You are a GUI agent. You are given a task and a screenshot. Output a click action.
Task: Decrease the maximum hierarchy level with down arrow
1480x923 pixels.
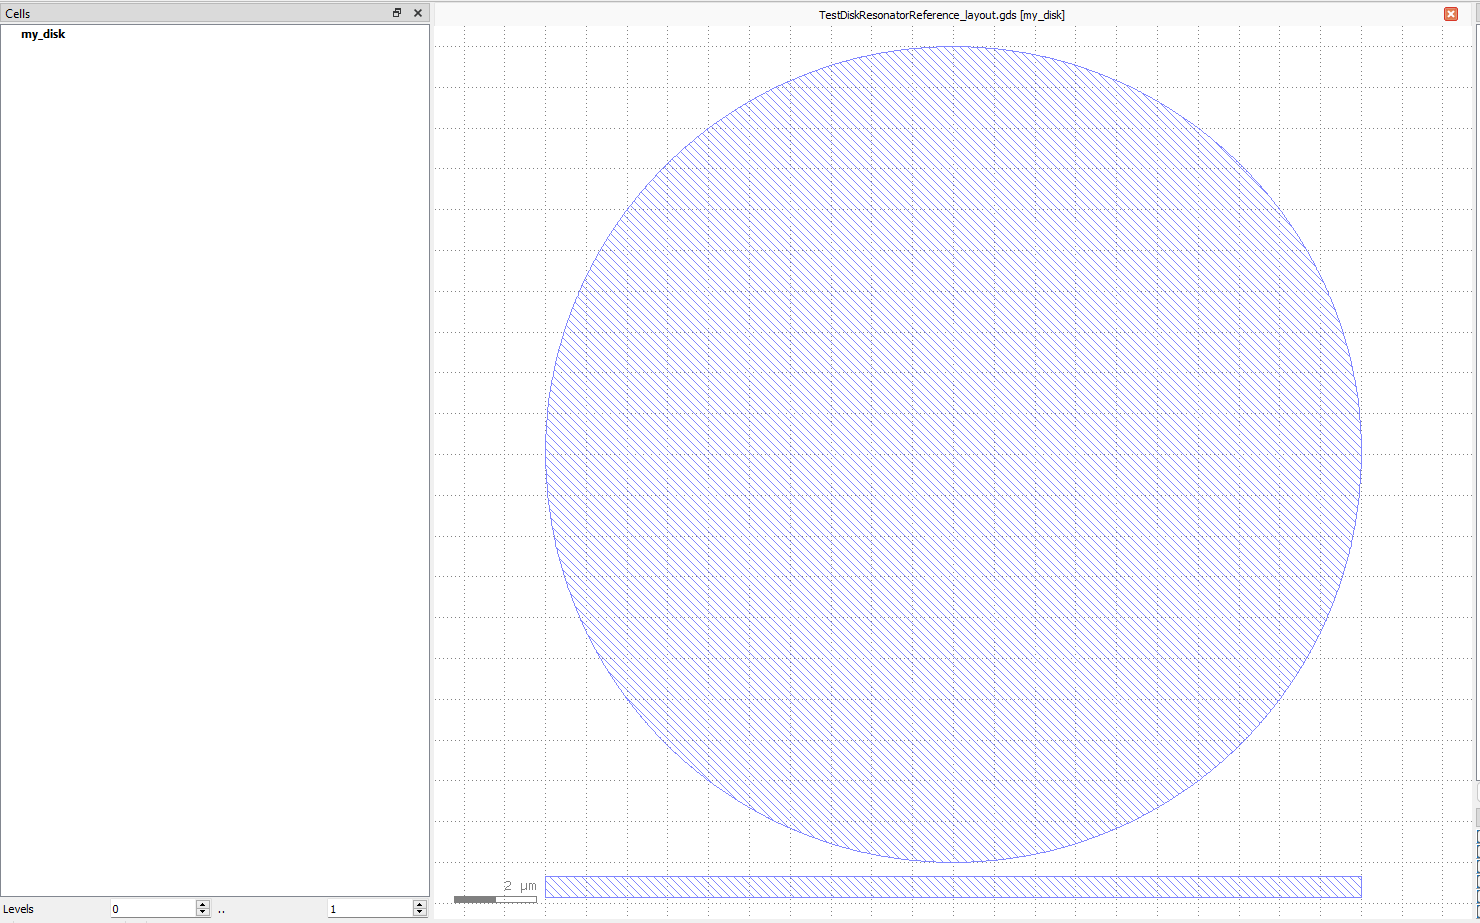(x=419, y=913)
